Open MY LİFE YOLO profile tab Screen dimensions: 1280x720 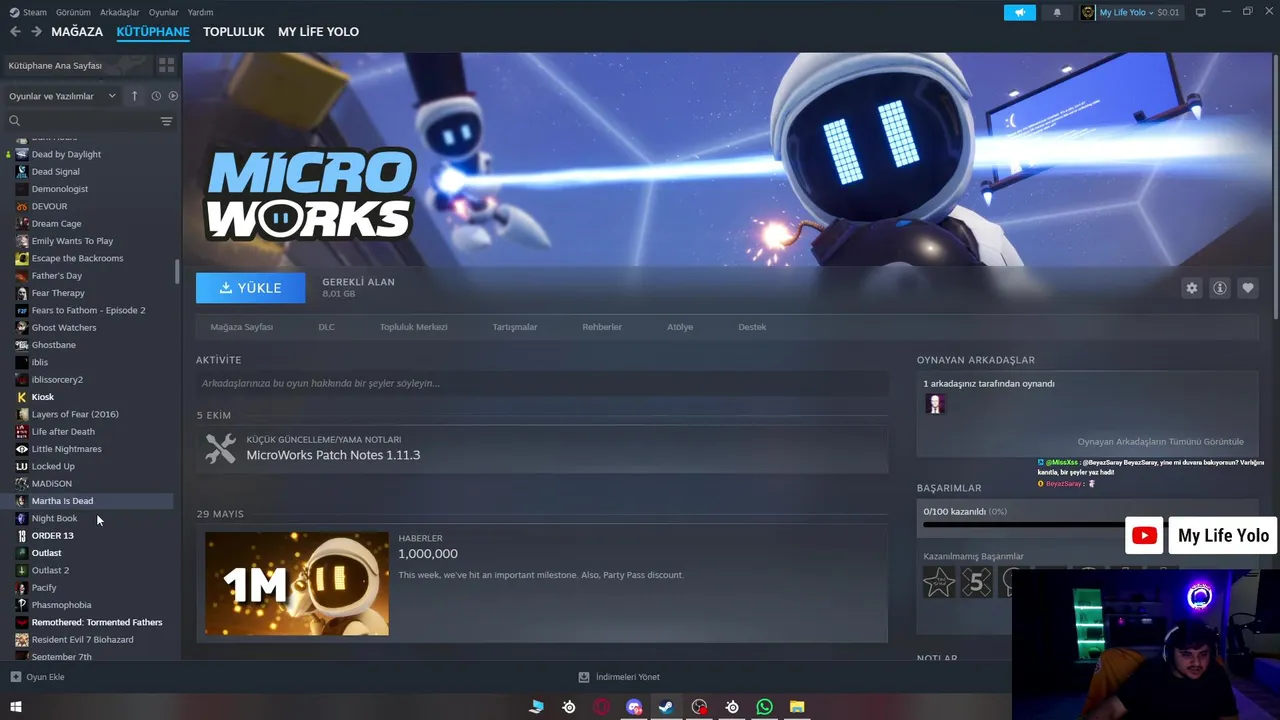[x=318, y=32]
